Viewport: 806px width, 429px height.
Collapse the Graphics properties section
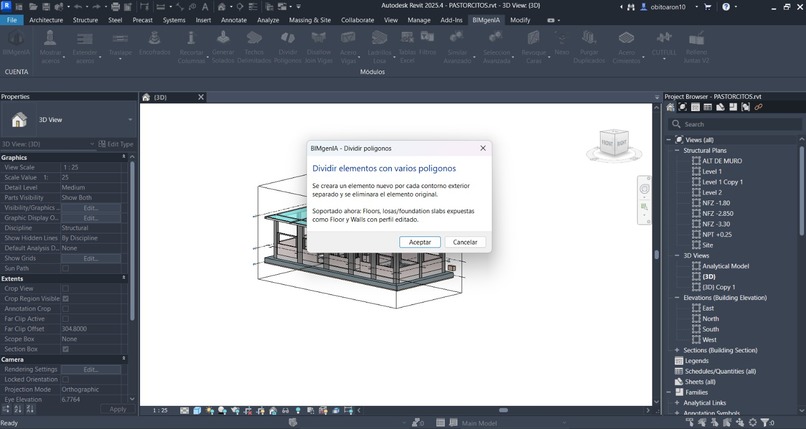123,157
